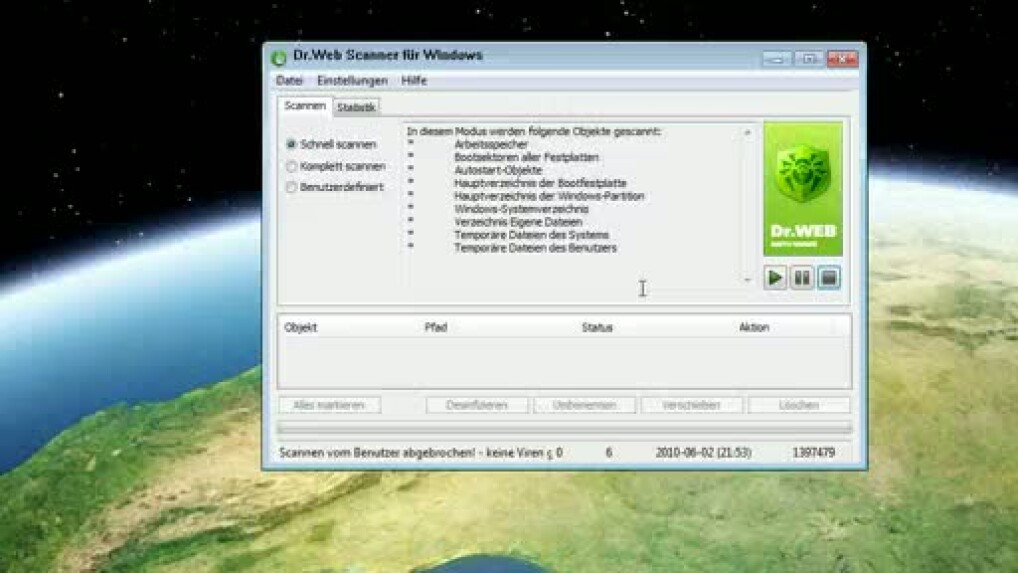Switch to the Statistik tab

click(x=356, y=107)
